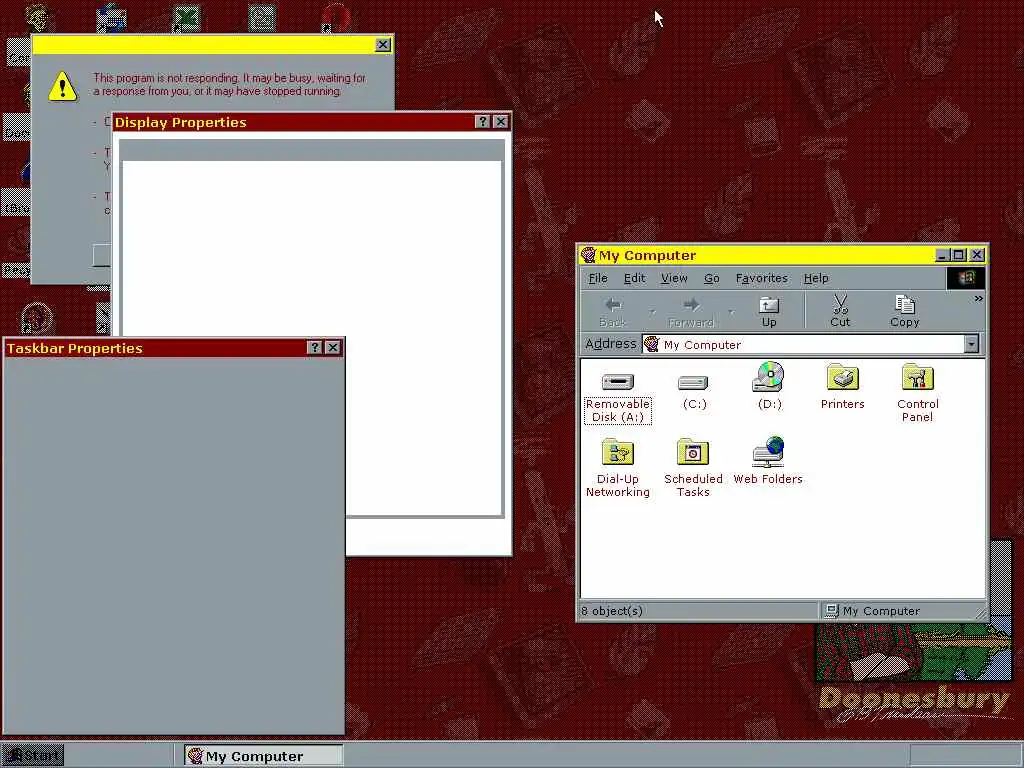Open the File menu in My Computer
Image resolution: width=1024 pixels, height=768 pixels.
(x=598, y=278)
